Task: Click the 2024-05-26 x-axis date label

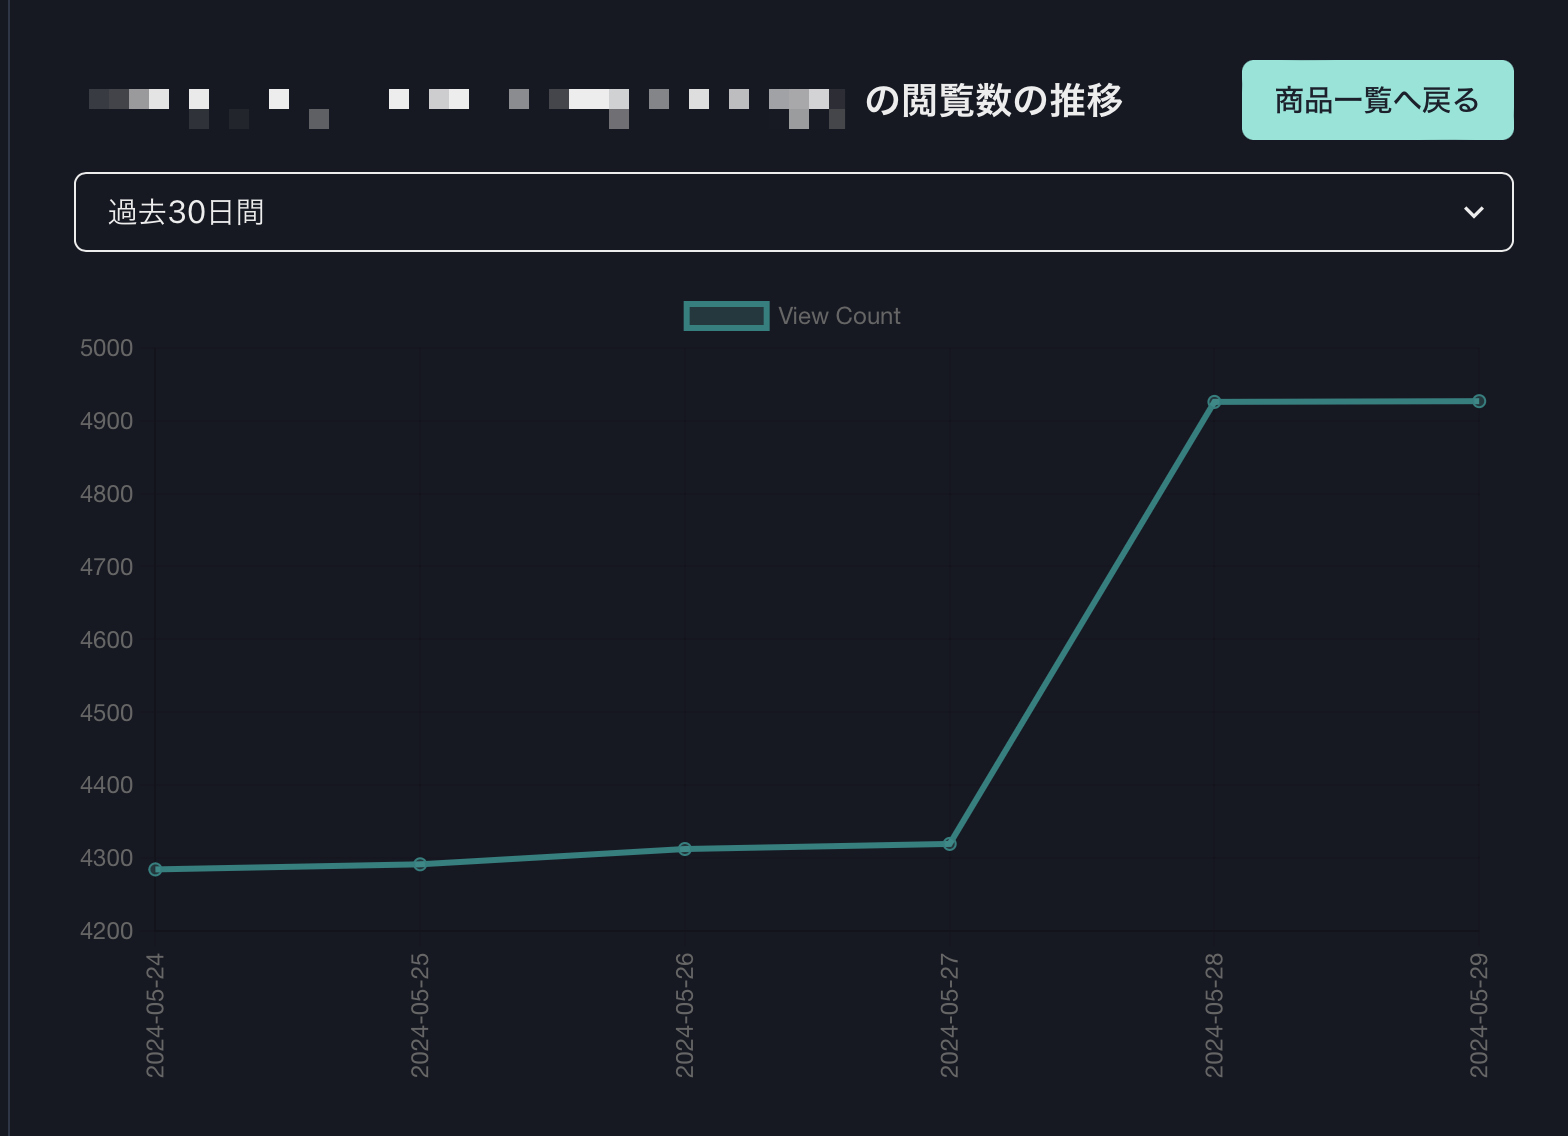Action: click(x=685, y=1015)
